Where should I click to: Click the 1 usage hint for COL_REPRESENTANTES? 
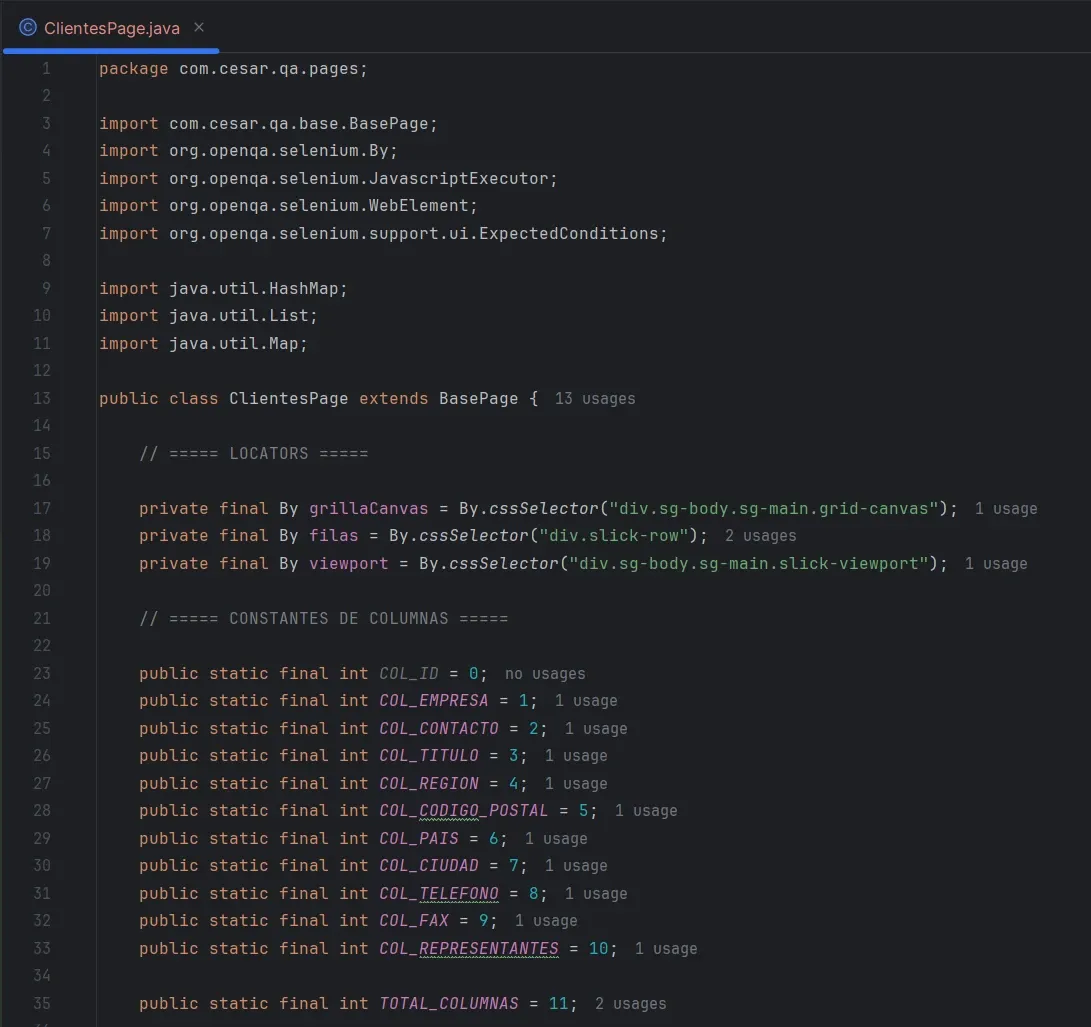coord(667,948)
